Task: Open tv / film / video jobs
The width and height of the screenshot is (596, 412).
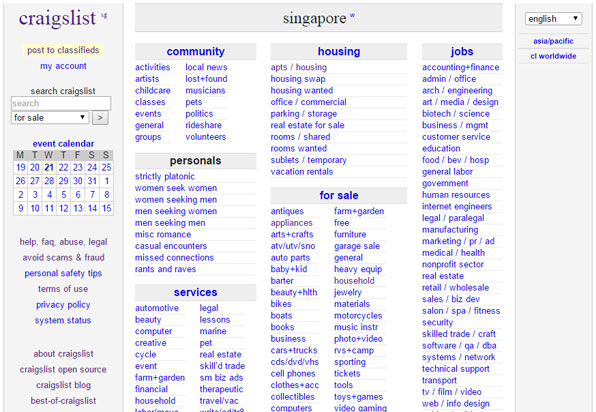Action: (x=452, y=392)
